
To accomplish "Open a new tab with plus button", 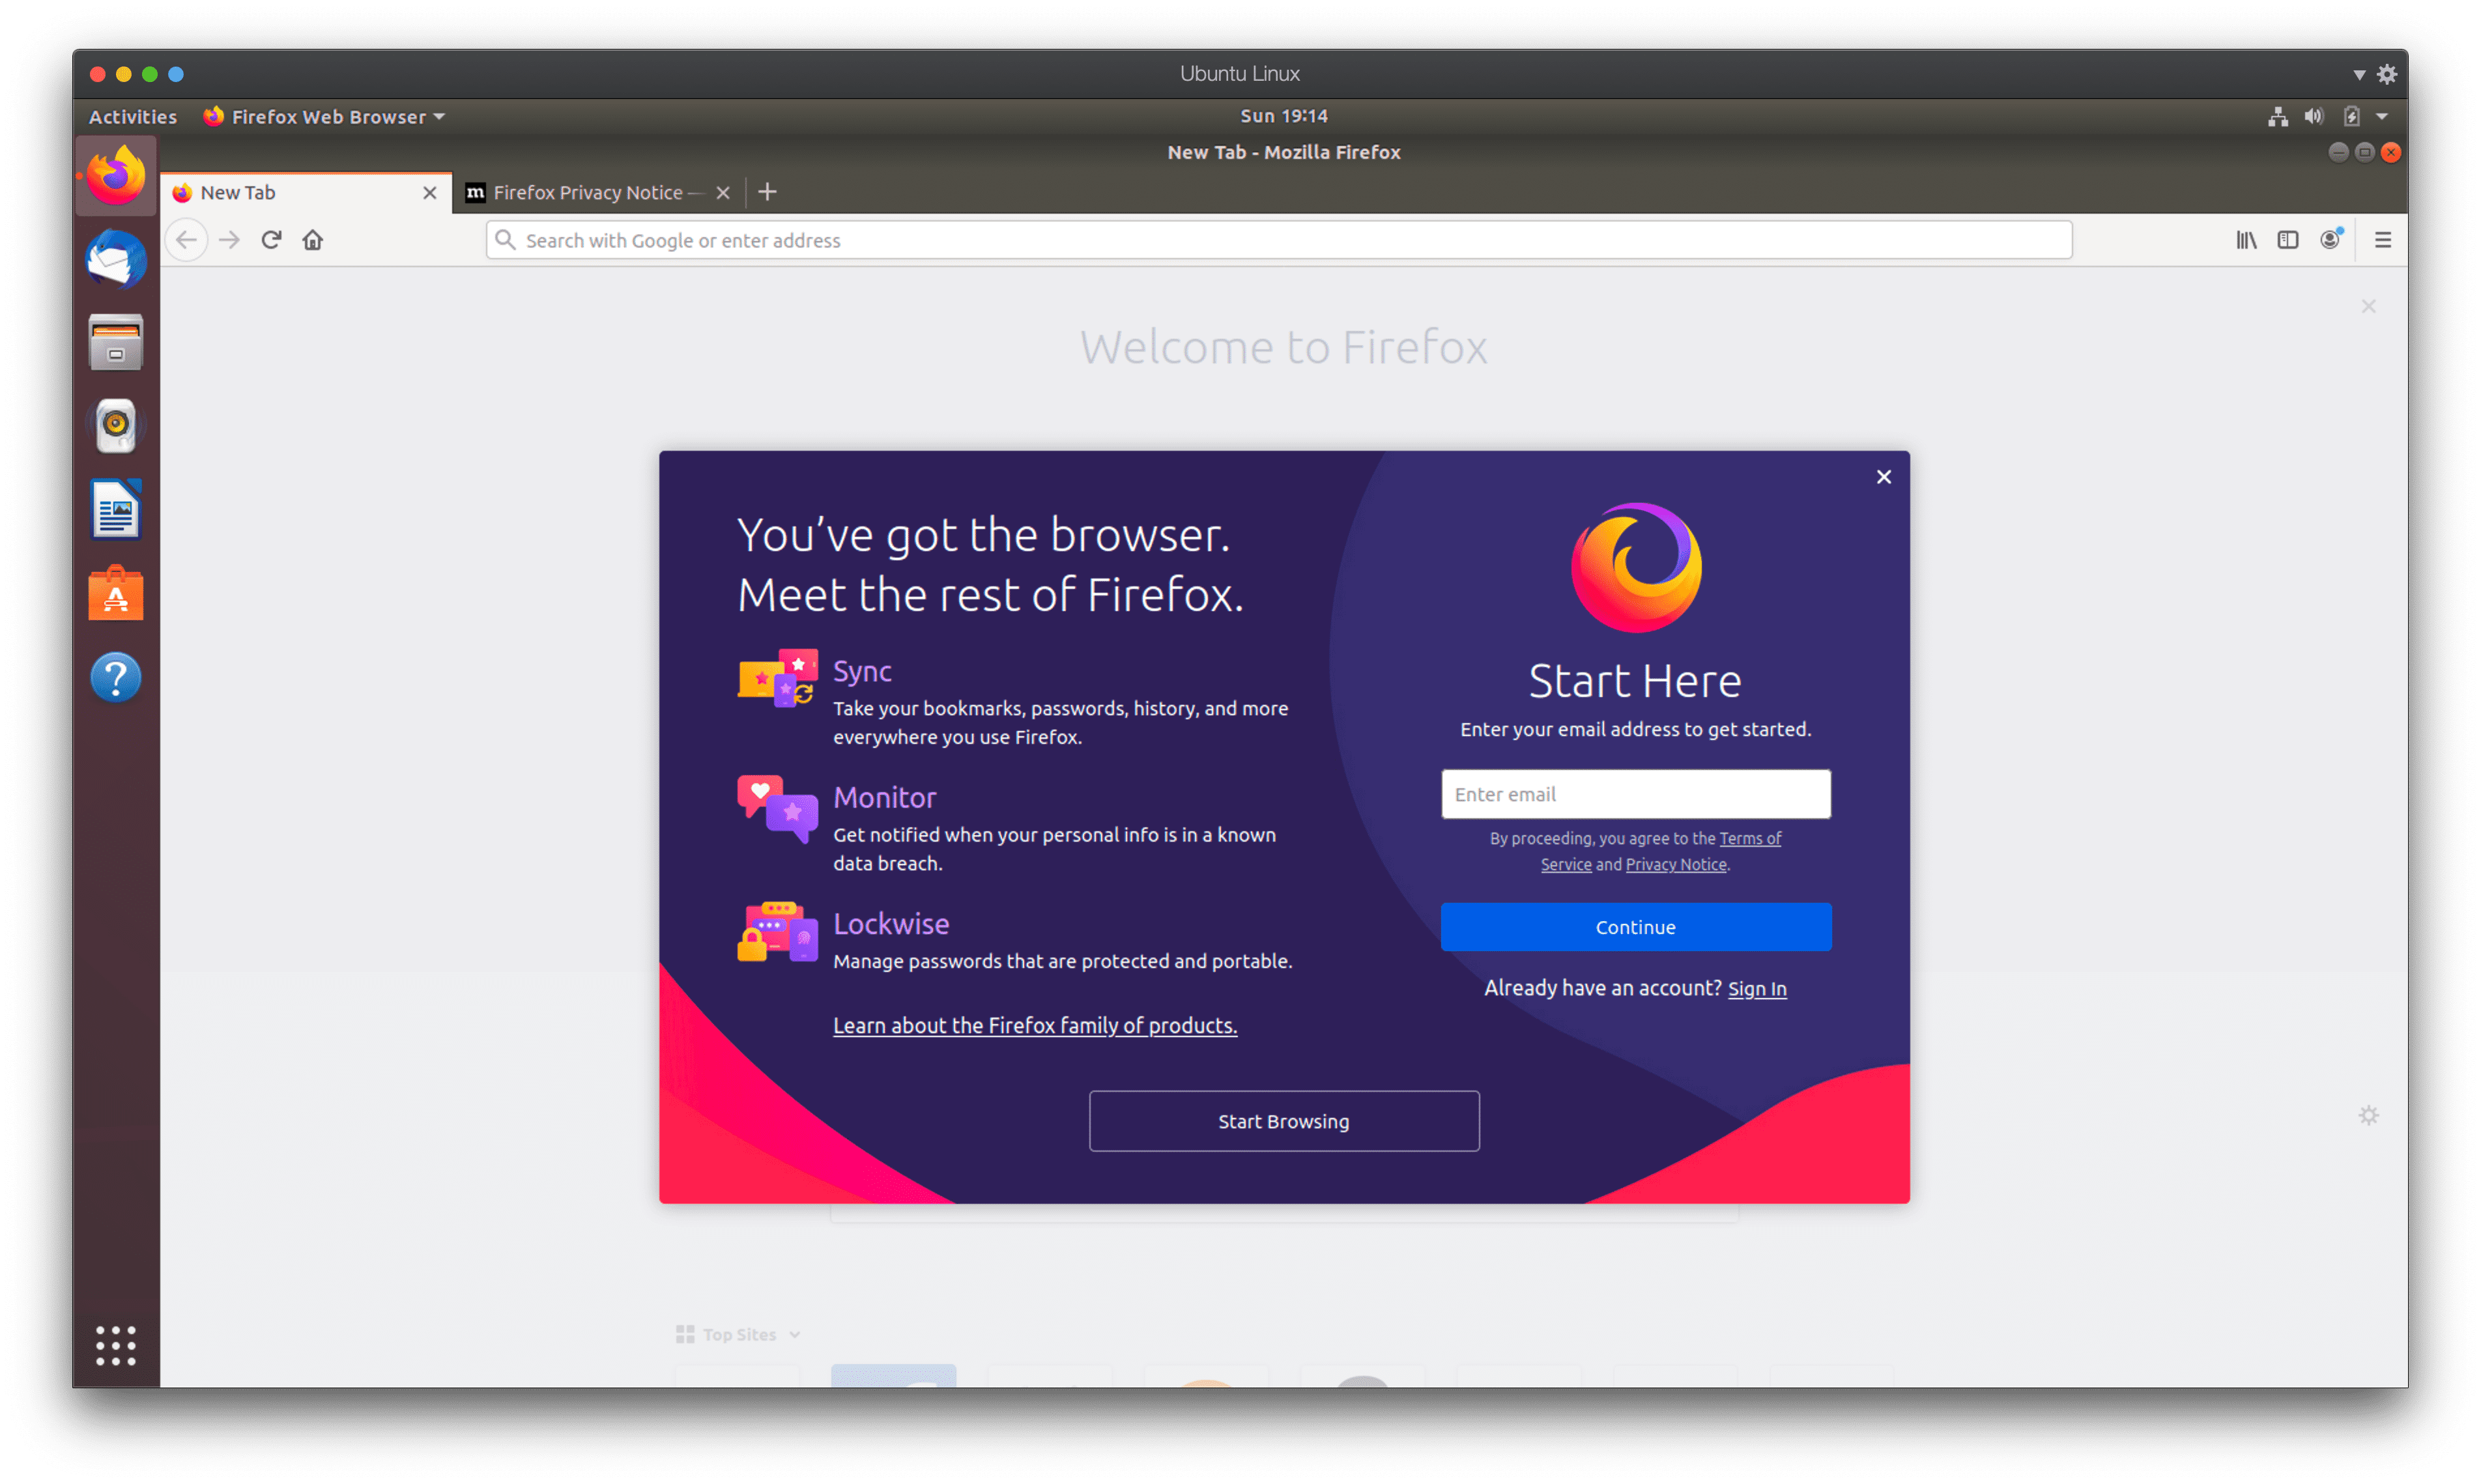I will click(767, 192).
